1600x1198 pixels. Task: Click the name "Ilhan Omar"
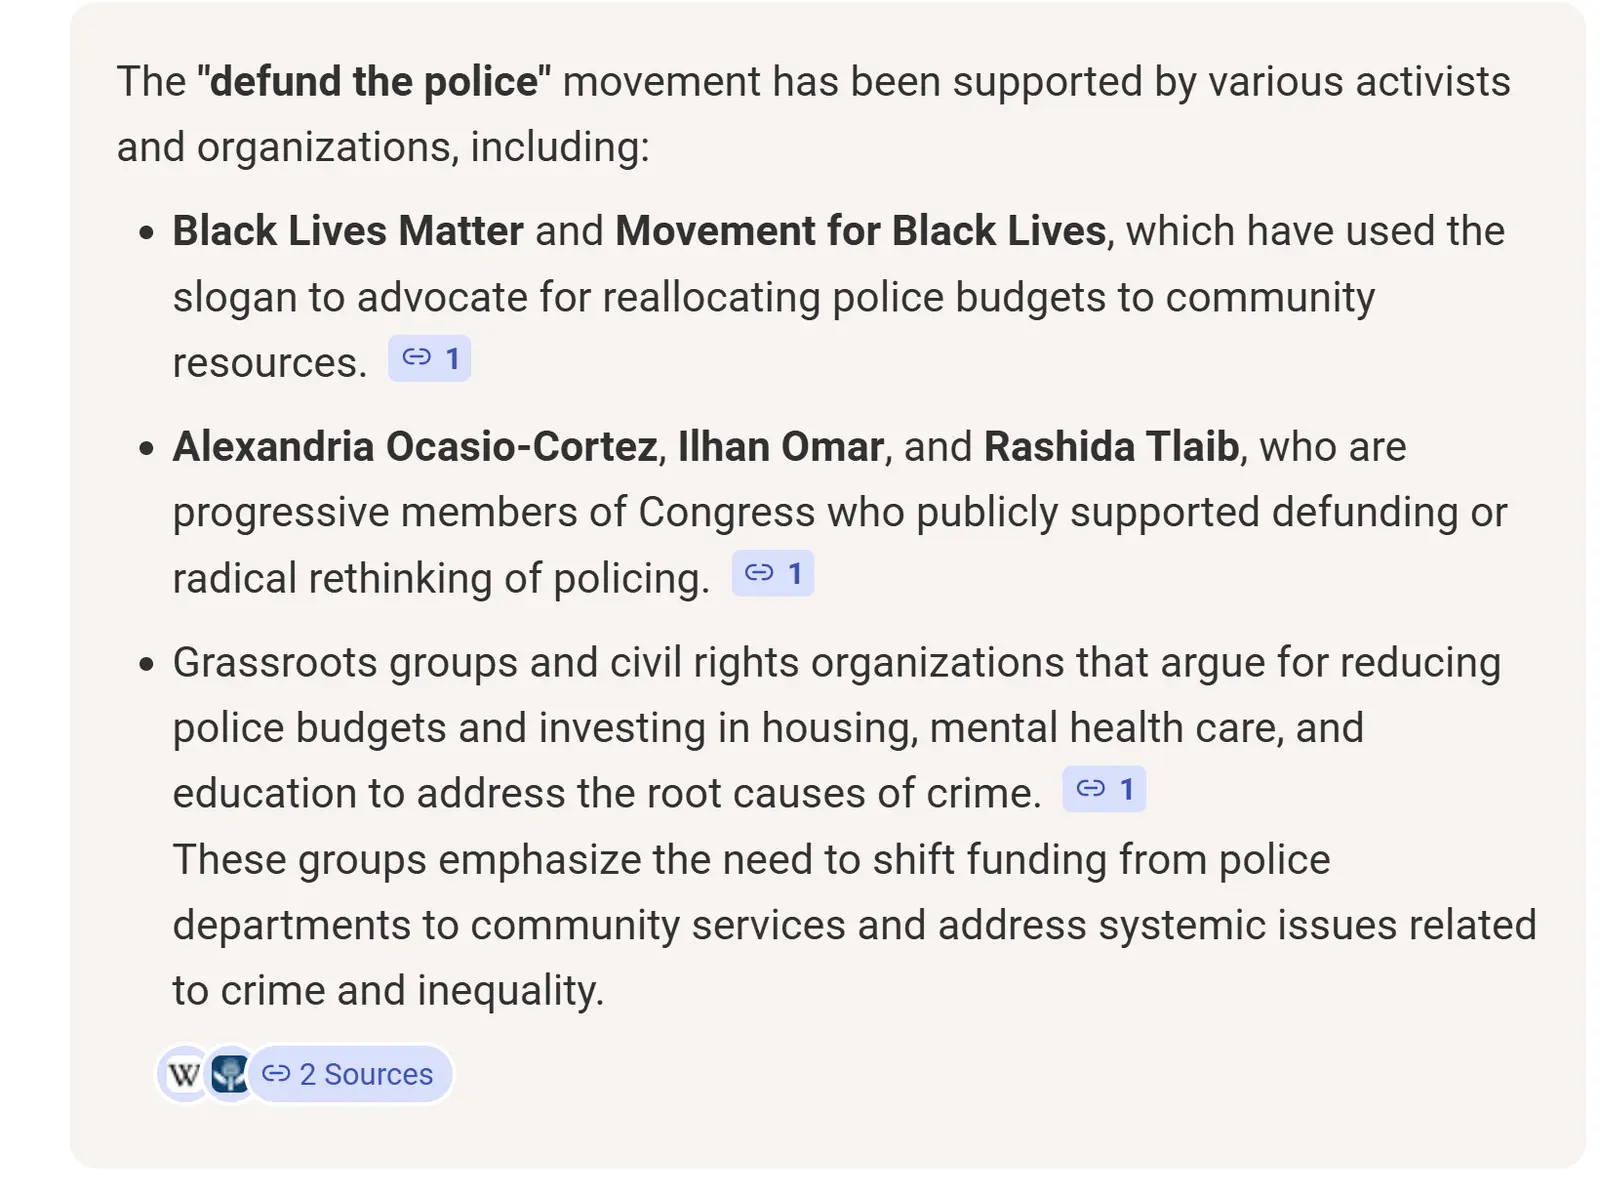(780, 447)
